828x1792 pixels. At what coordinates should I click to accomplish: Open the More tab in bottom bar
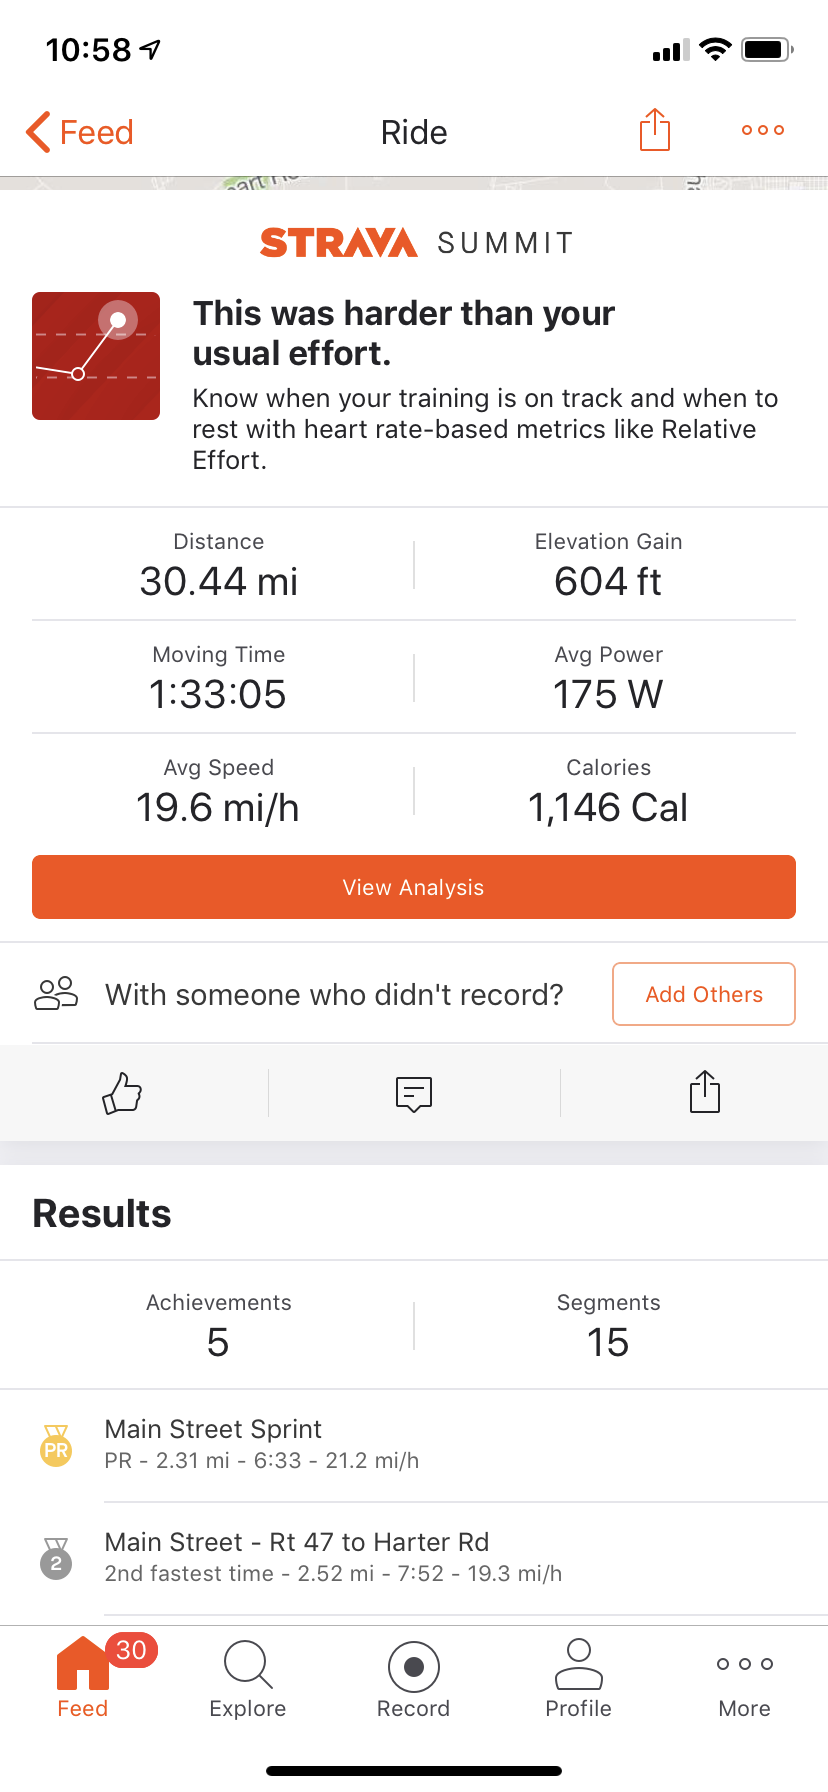tap(744, 1679)
